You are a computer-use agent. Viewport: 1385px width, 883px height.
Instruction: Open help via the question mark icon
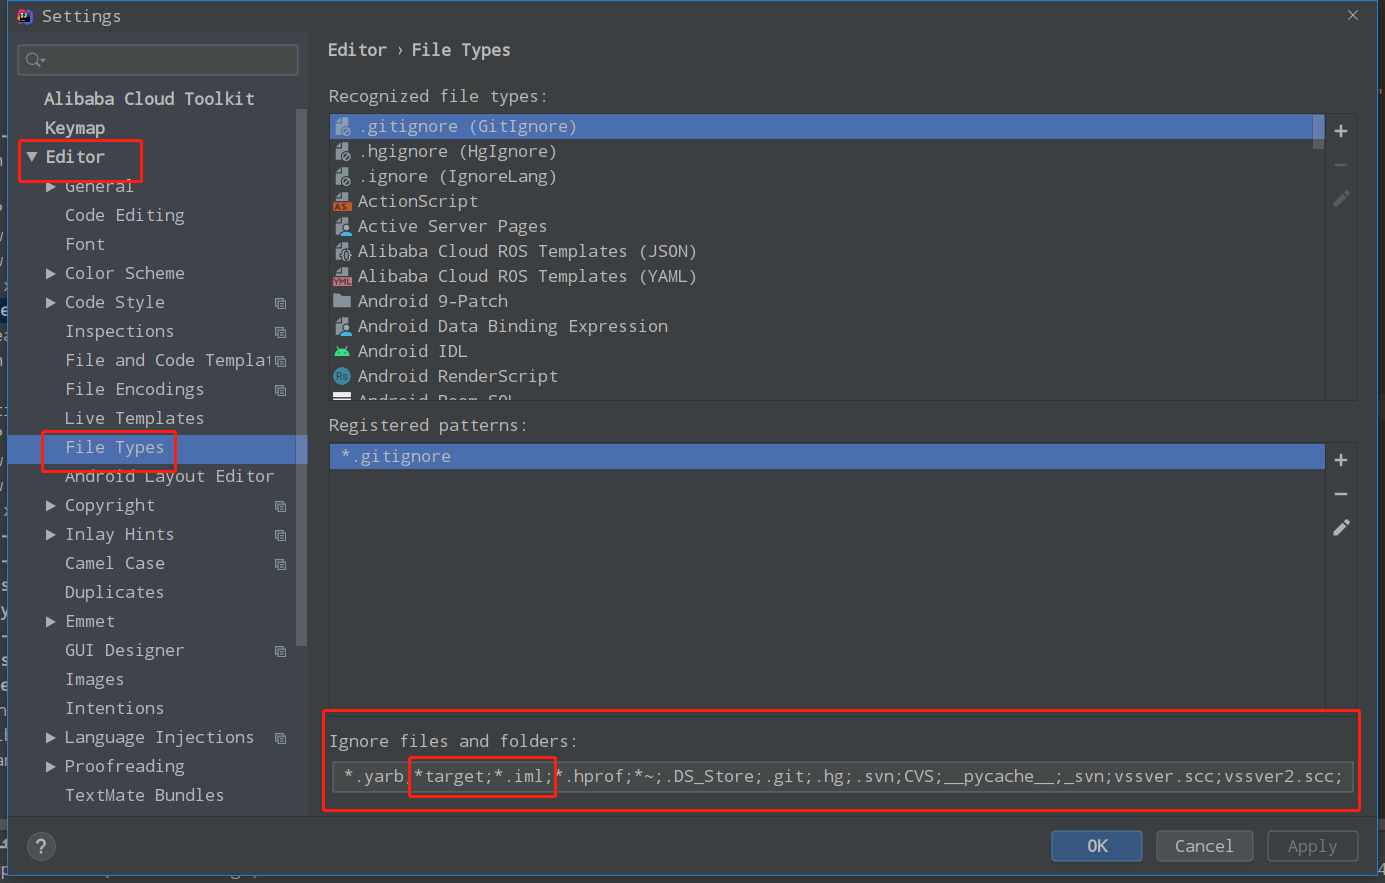tap(41, 847)
